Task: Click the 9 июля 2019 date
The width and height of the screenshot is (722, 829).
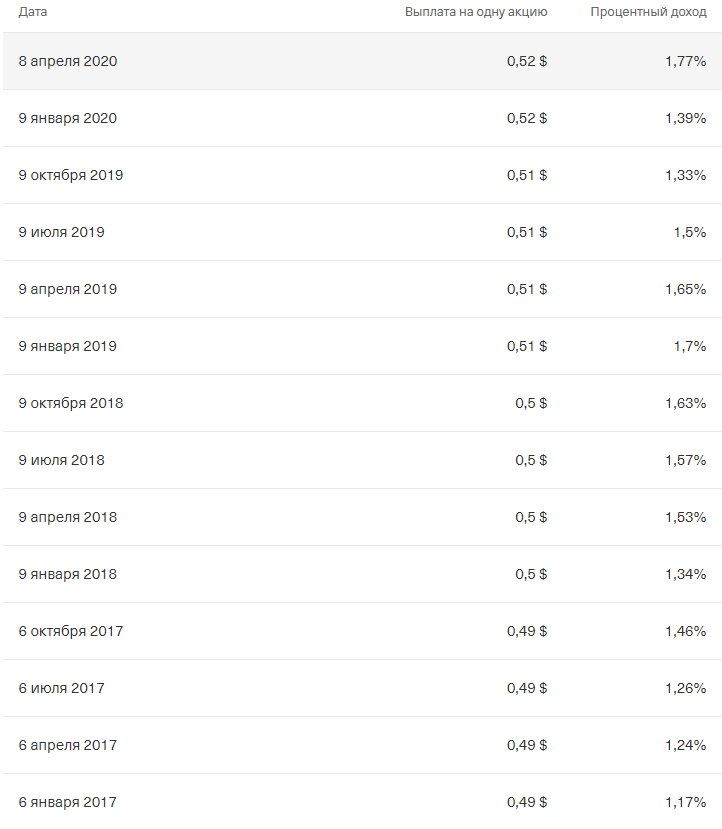Action: [61, 232]
